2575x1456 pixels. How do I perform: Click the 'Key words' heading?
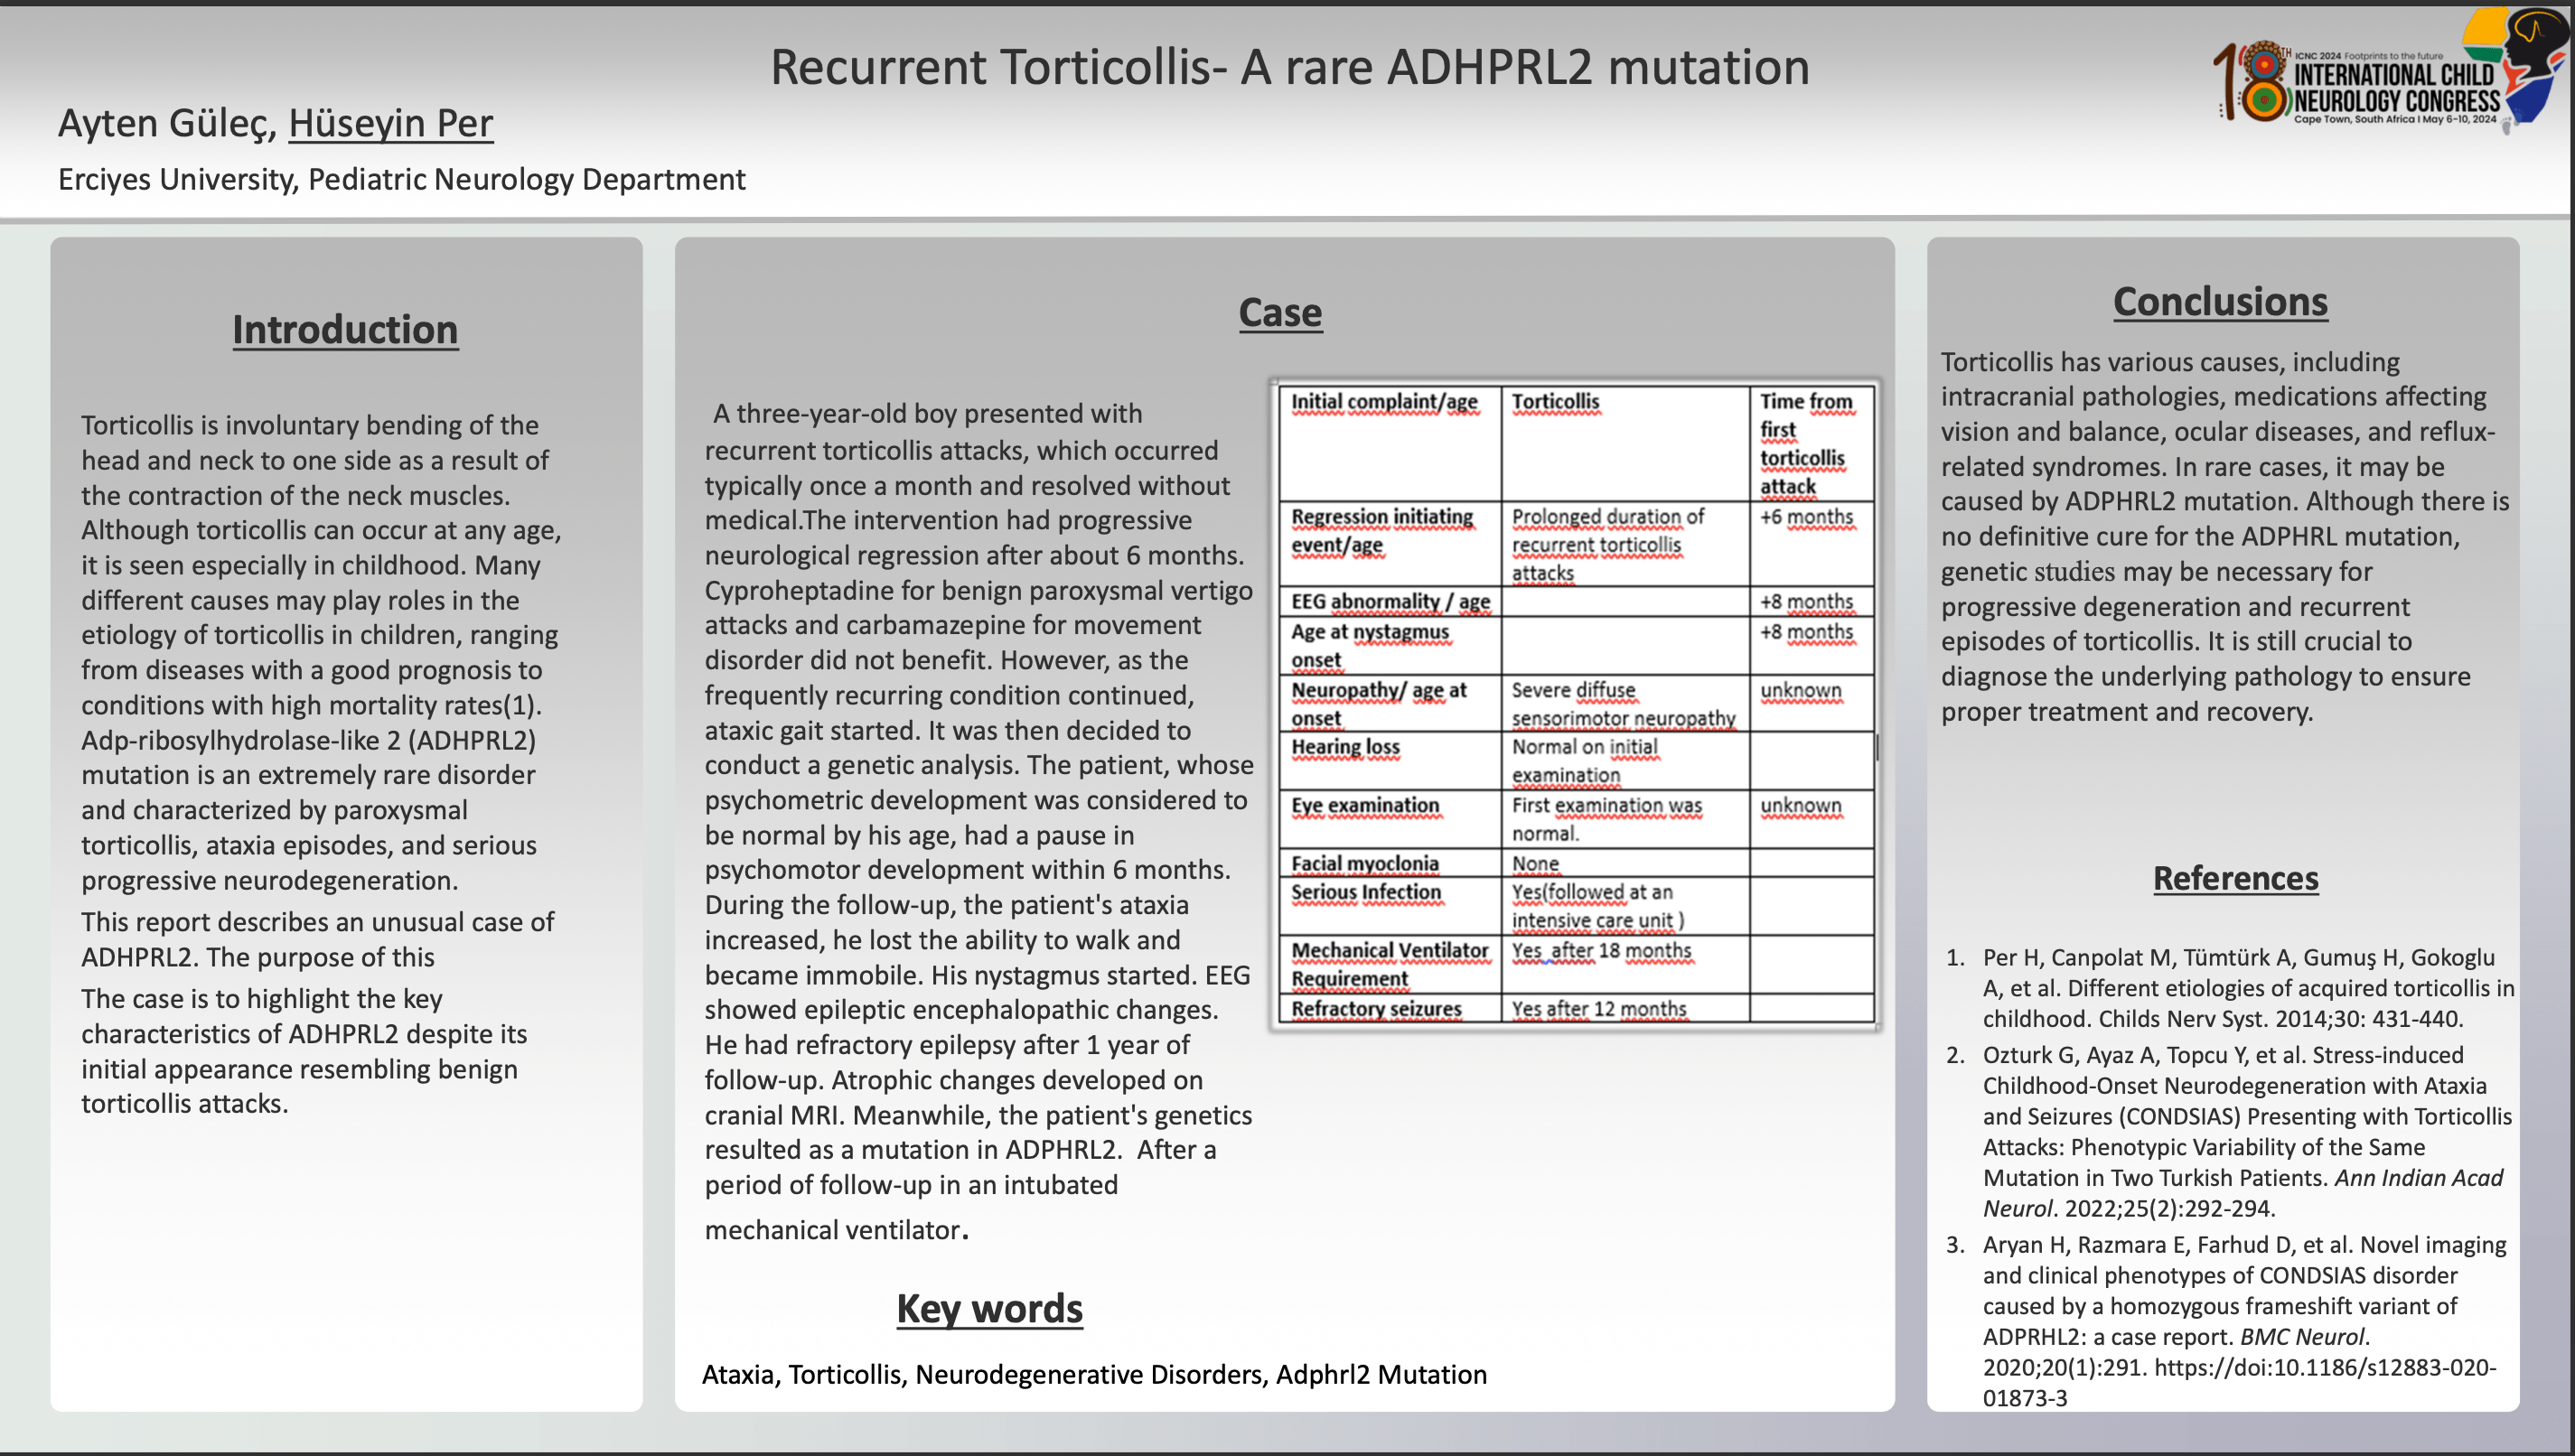point(989,1308)
